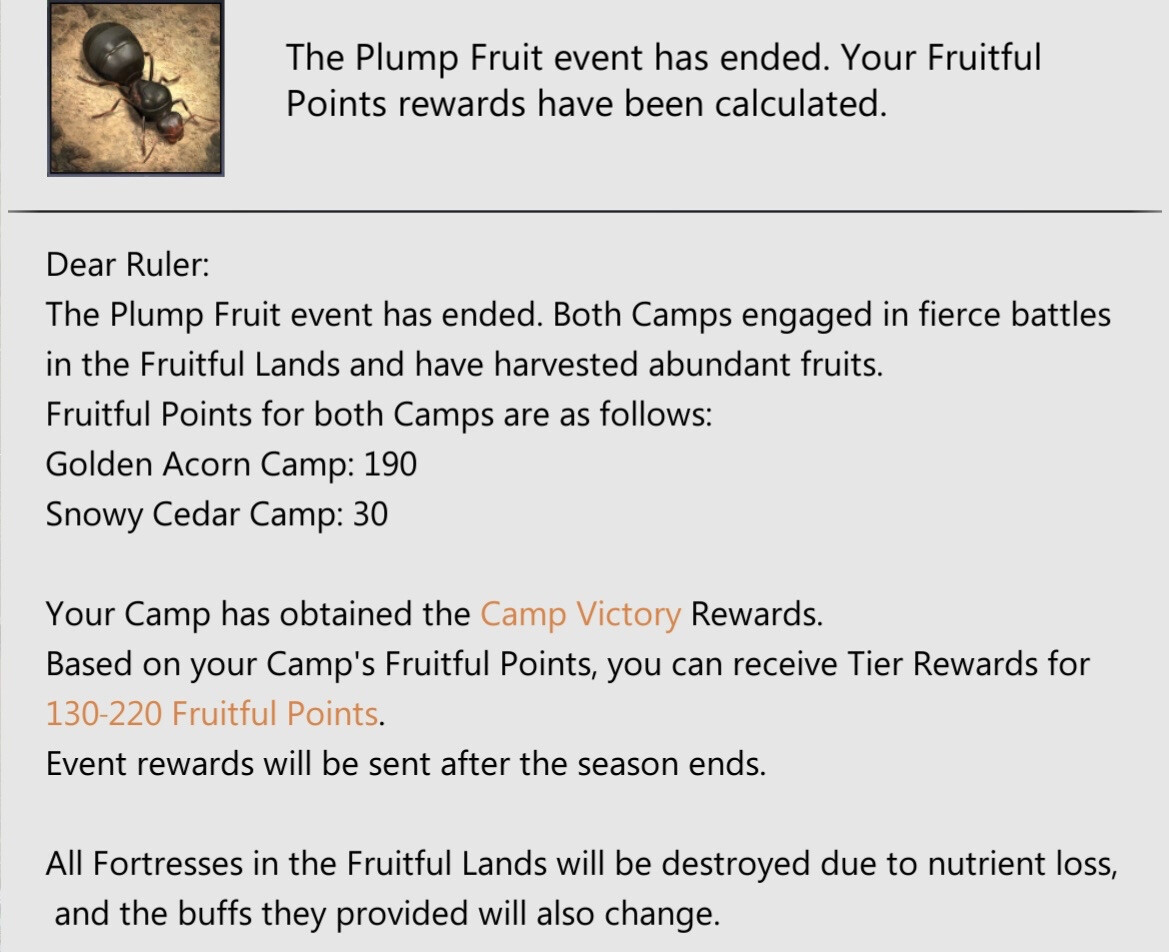
Task: Click "have harvested abundant fruits" line
Action: pyautogui.click(x=464, y=365)
